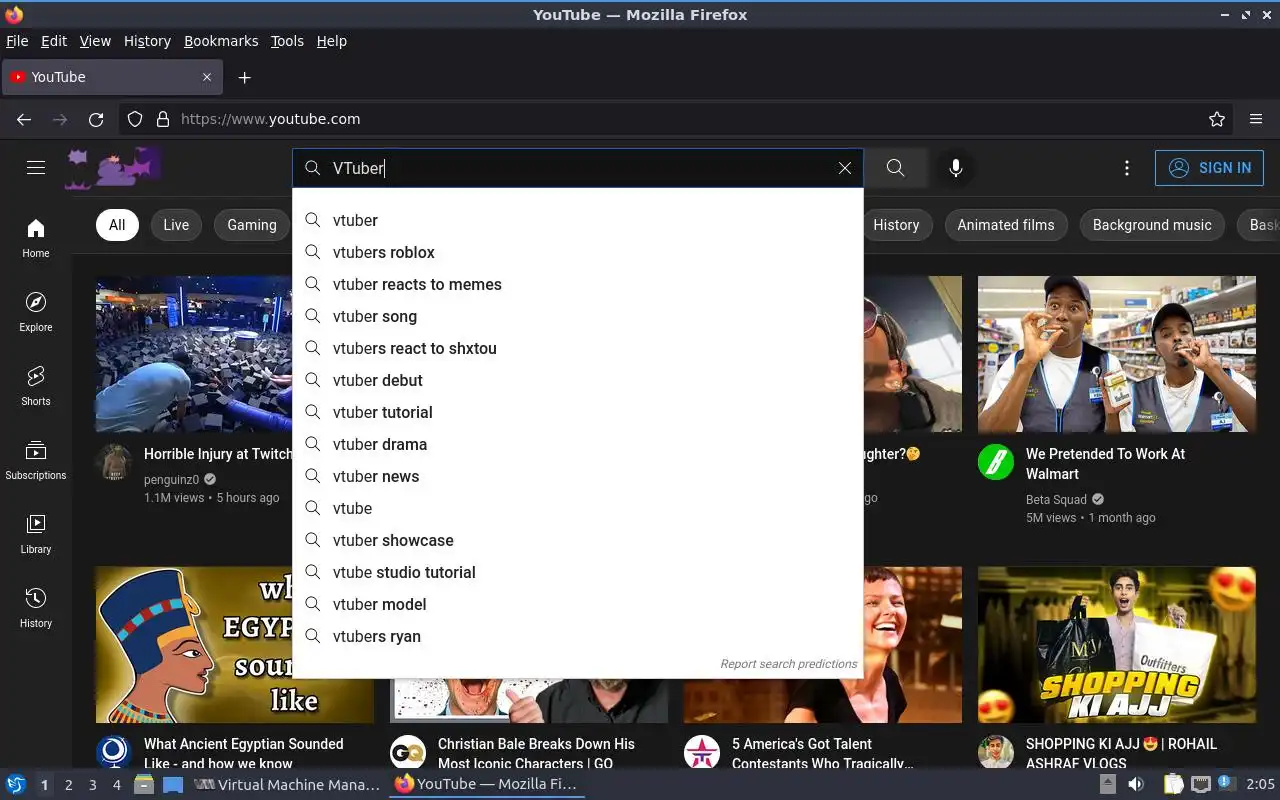Image resolution: width=1280 pixels, height=800 pixels.
Task: Choose the 'vtuber debut' suggestion
Action: (x=578, y=380)
